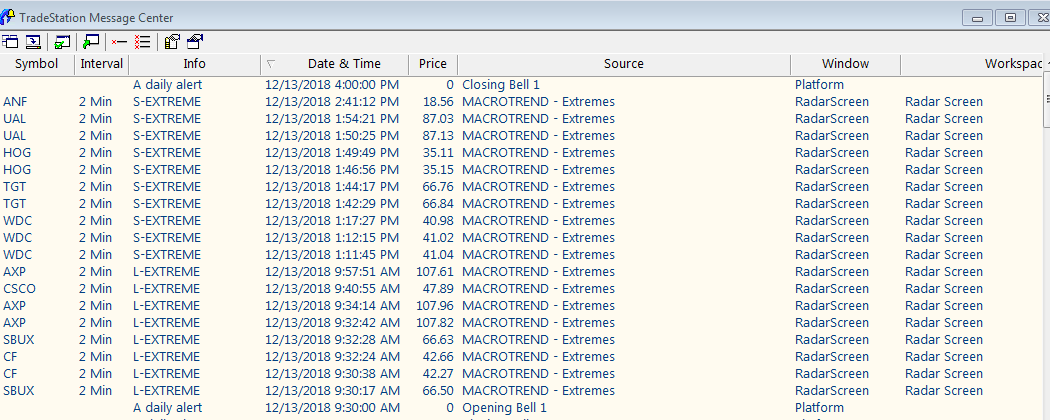Select the 1:11:45 PM date cell
This screenshot has width=1050, height=420.
332,255
